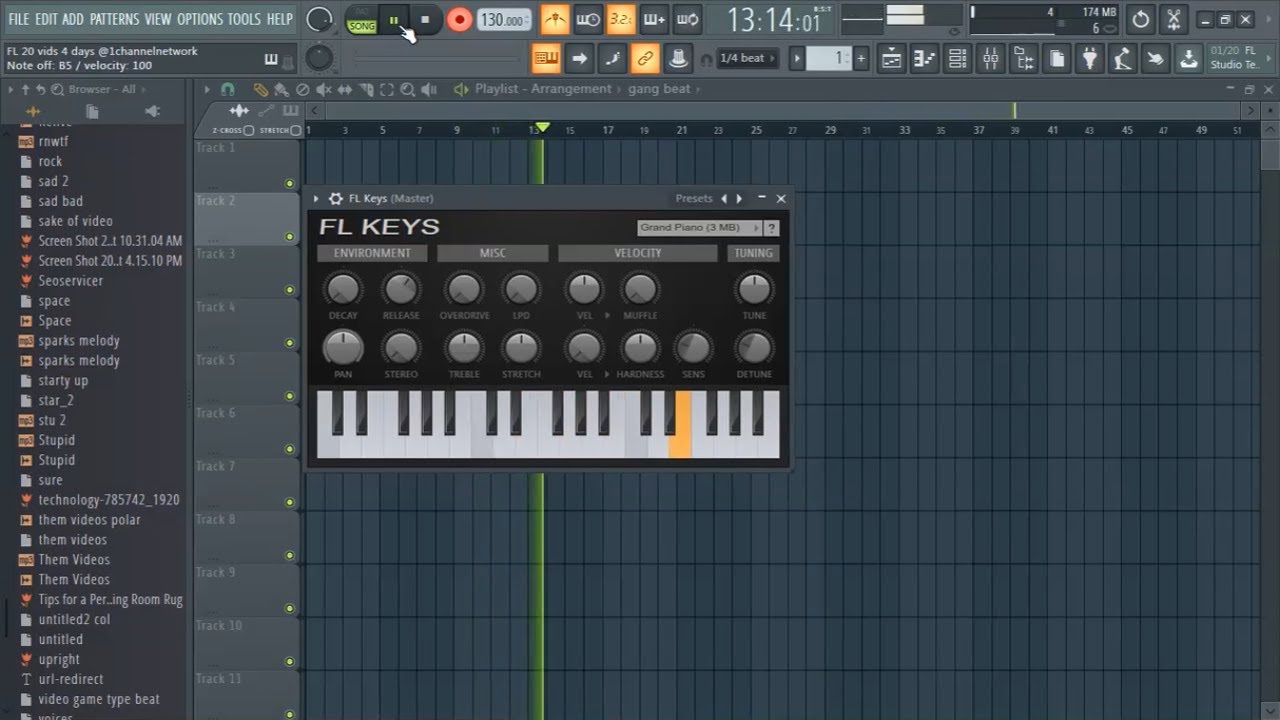Go to previous FL Keys preset arrow

(724, 198)
